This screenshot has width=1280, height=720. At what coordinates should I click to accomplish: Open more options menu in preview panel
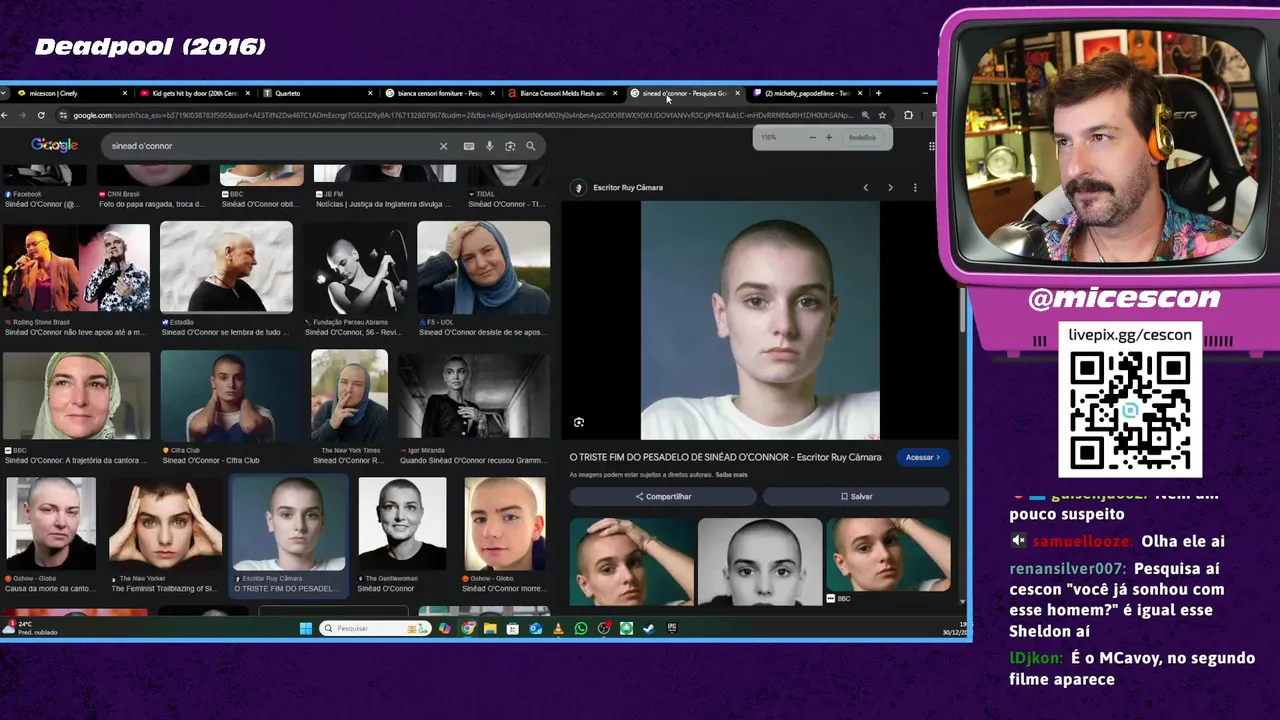(x=915, y=188)
